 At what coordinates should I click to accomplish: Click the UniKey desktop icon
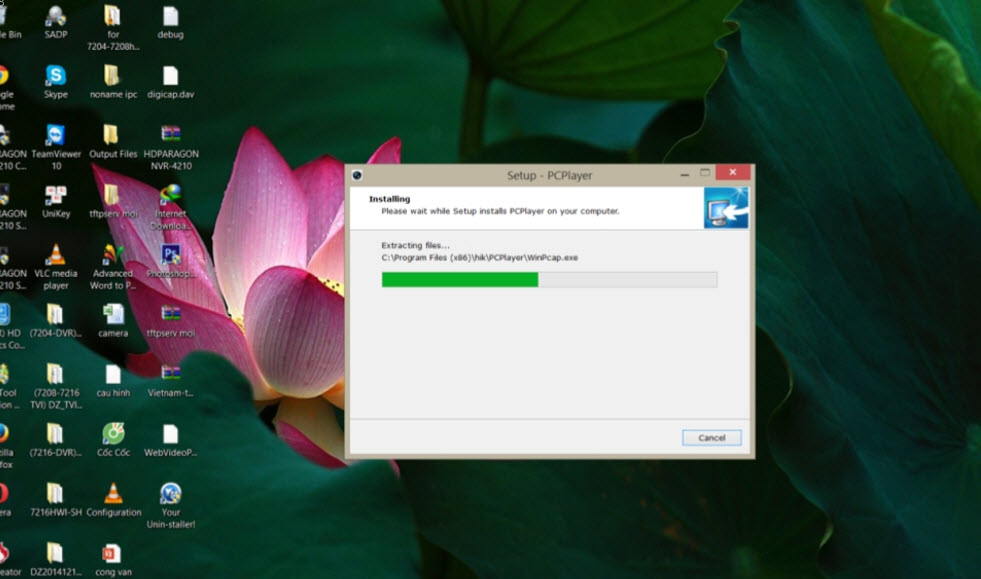pos(56,196)
